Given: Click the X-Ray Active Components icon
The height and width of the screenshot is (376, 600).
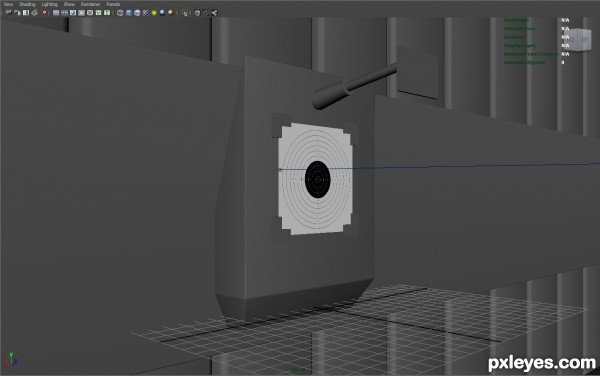Looking at the screenshot, I should pos(206,13).
